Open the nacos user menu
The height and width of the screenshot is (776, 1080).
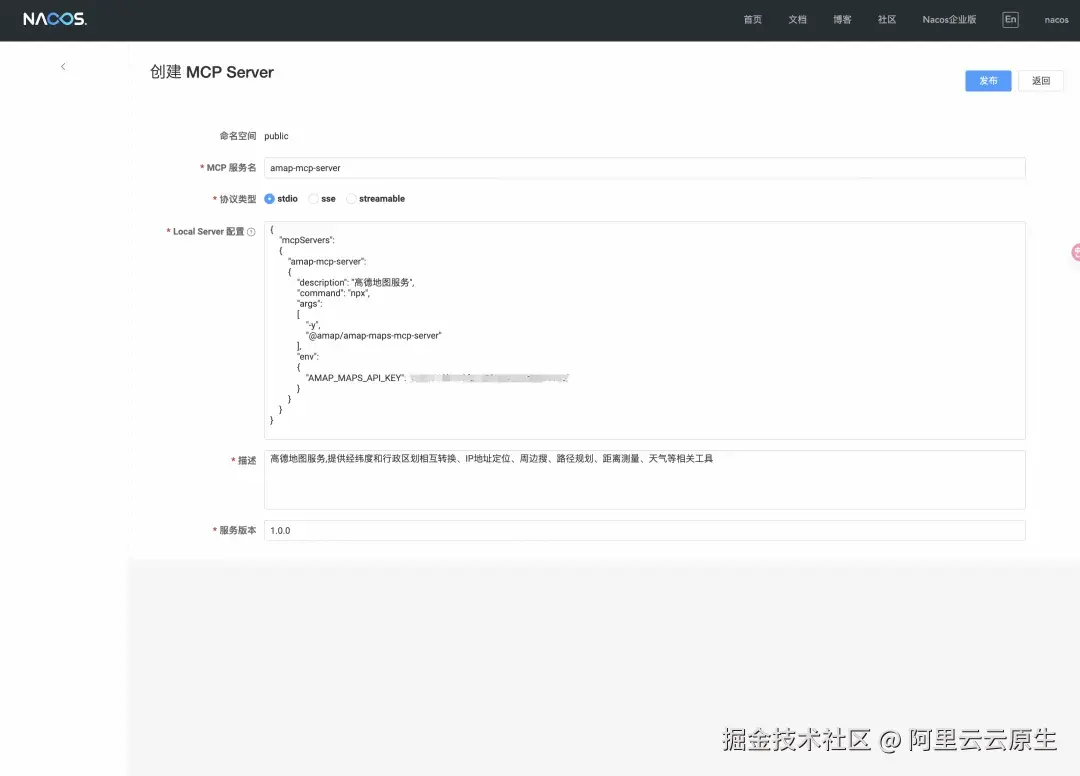[1057, 20]
